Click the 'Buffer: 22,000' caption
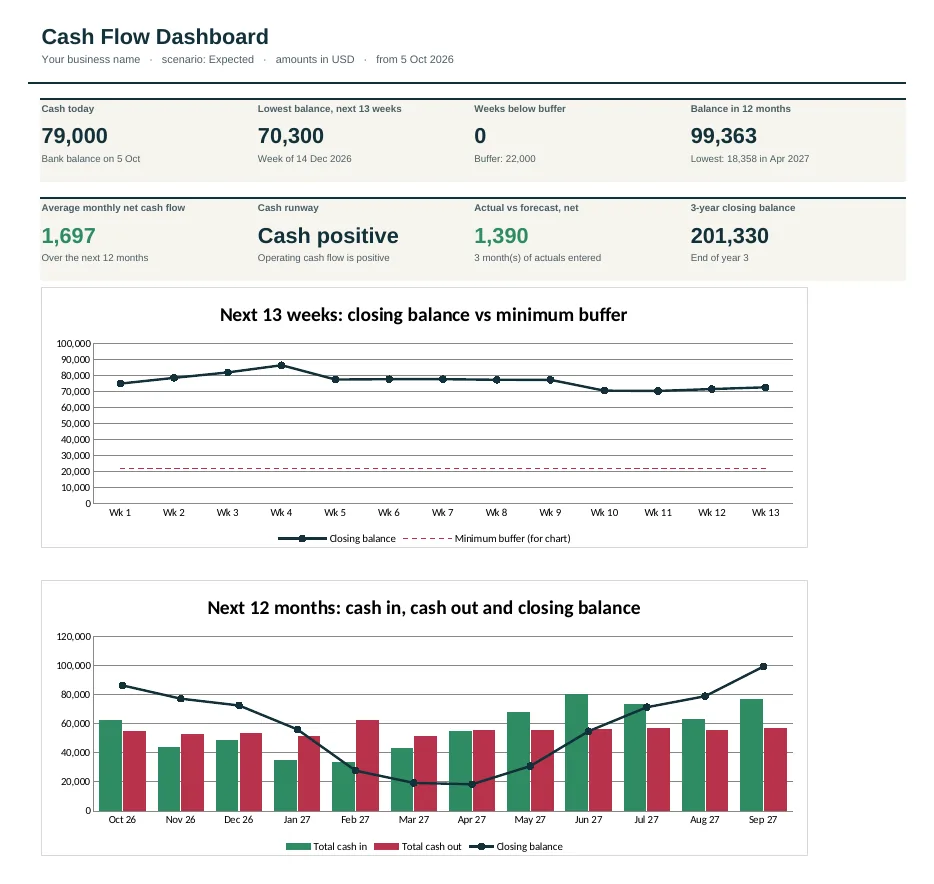This screenshot has height=884, width=934. pyautogui.click(x=505, y=159)
